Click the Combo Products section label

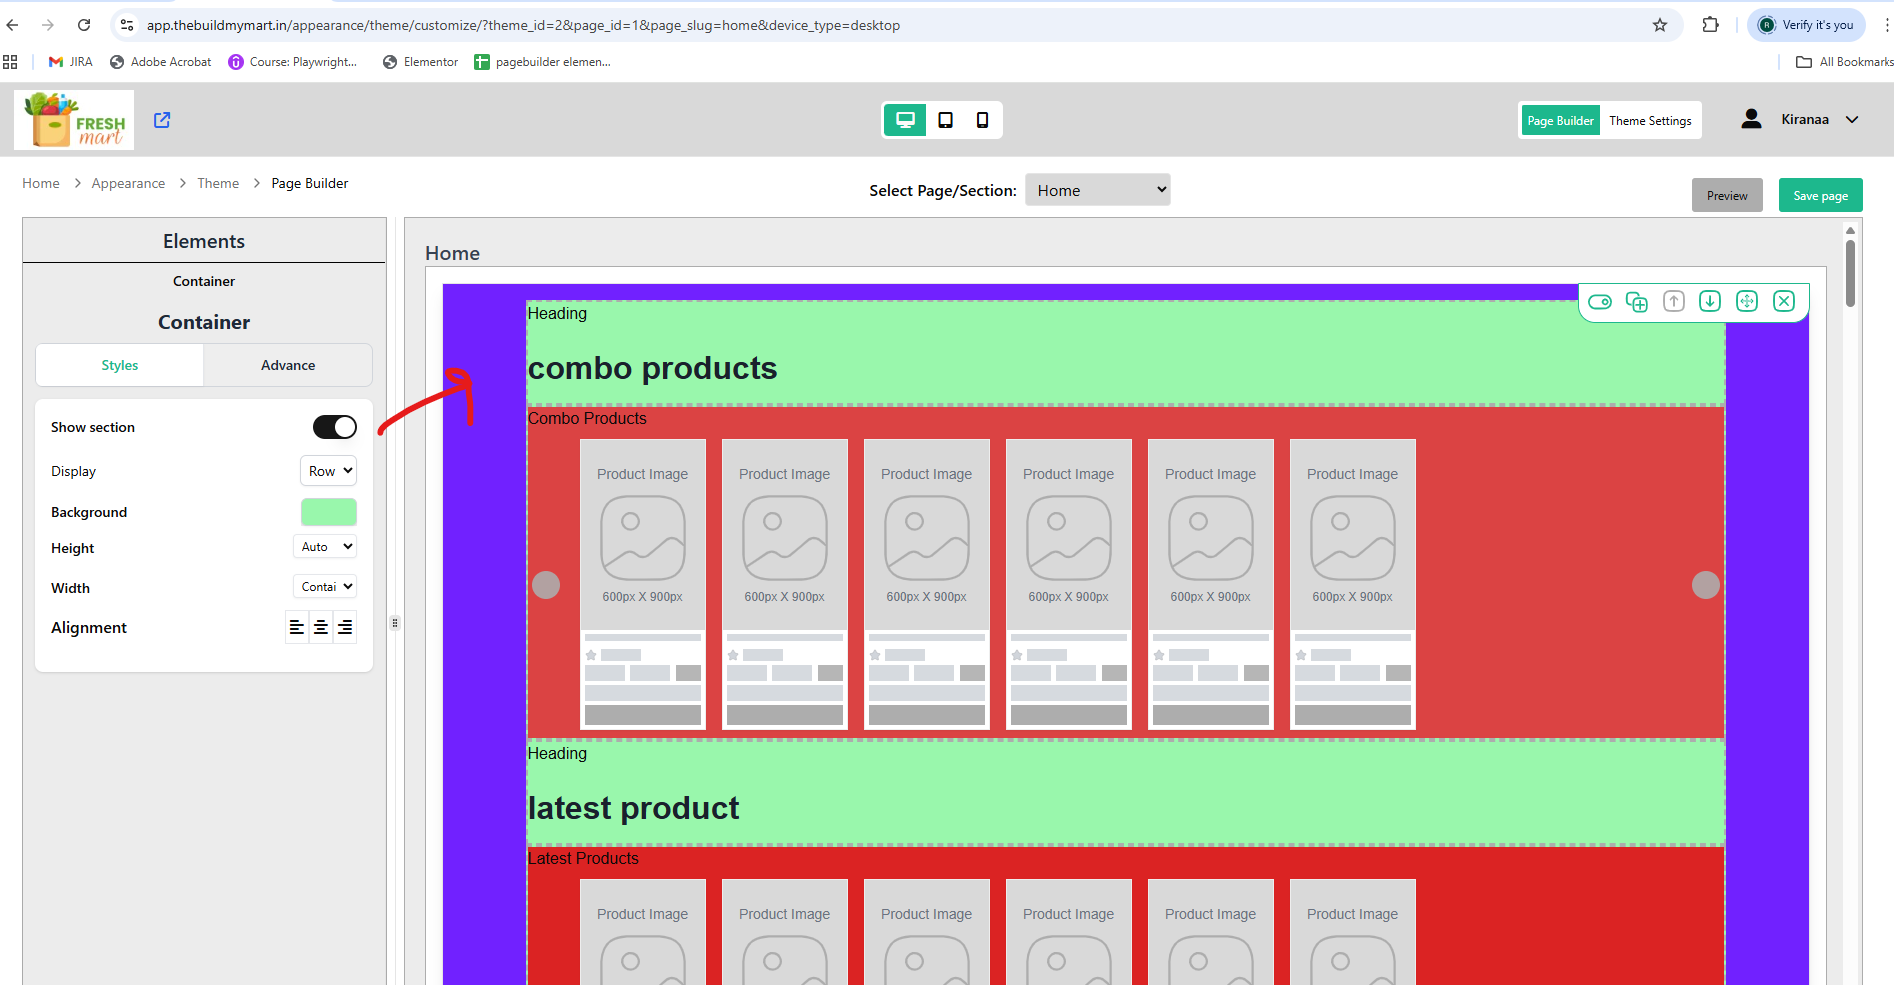click(x=587, y=418)
